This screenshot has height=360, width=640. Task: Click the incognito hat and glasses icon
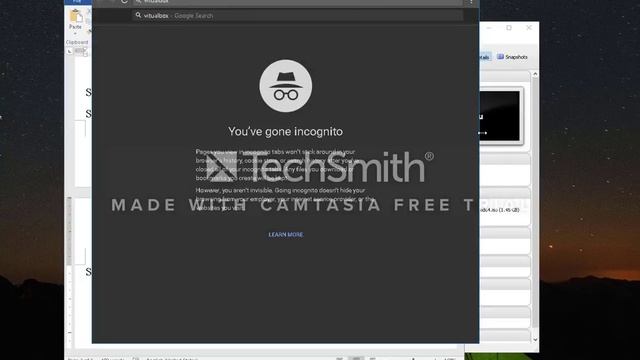[x=286, y=86]
